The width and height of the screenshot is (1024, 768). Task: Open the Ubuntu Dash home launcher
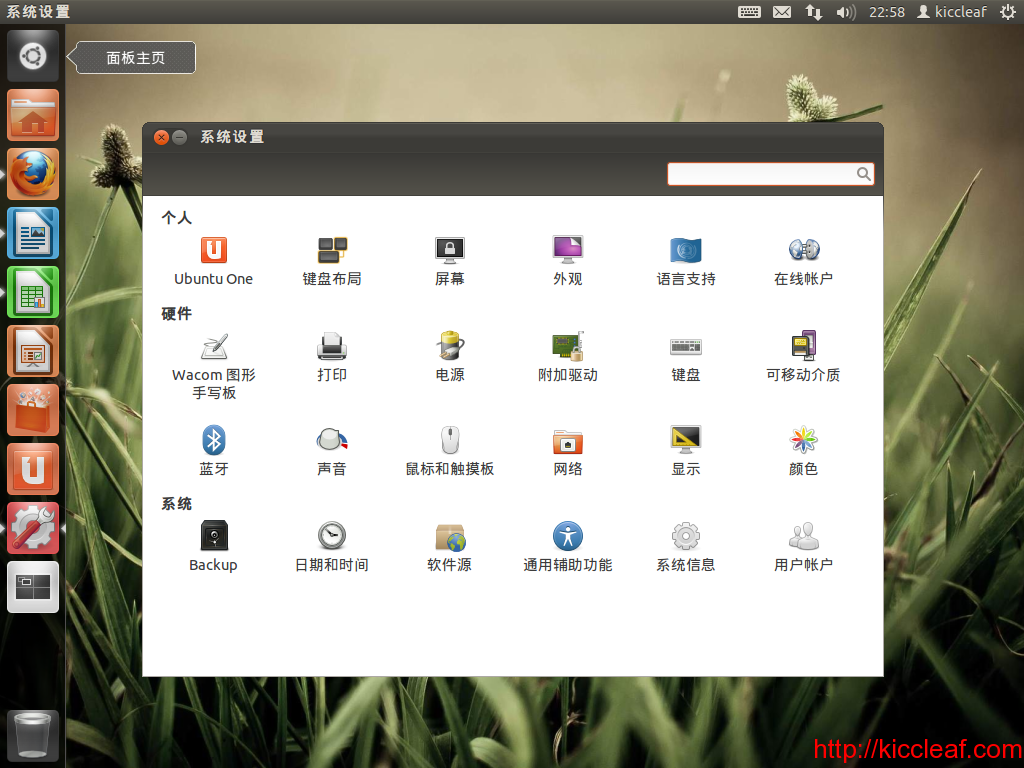(x=33, y=56)
